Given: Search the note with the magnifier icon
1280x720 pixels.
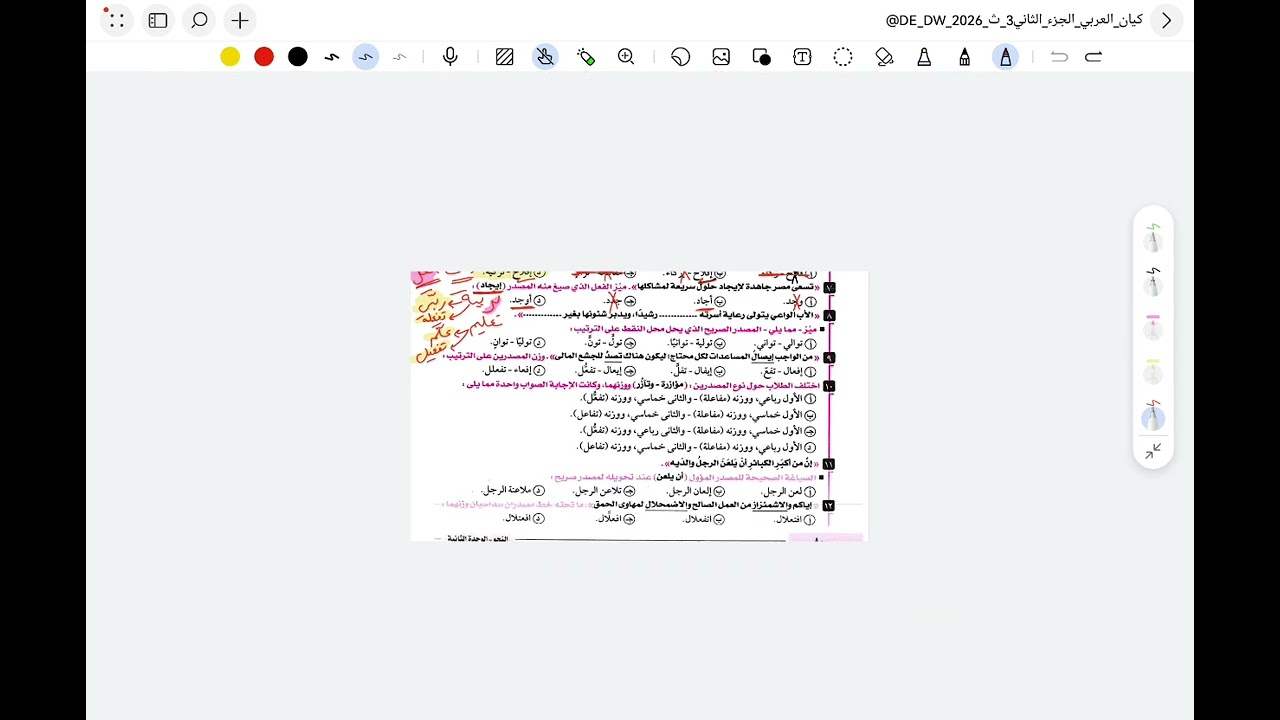Looking at the screenshot, I should (199, 20).
